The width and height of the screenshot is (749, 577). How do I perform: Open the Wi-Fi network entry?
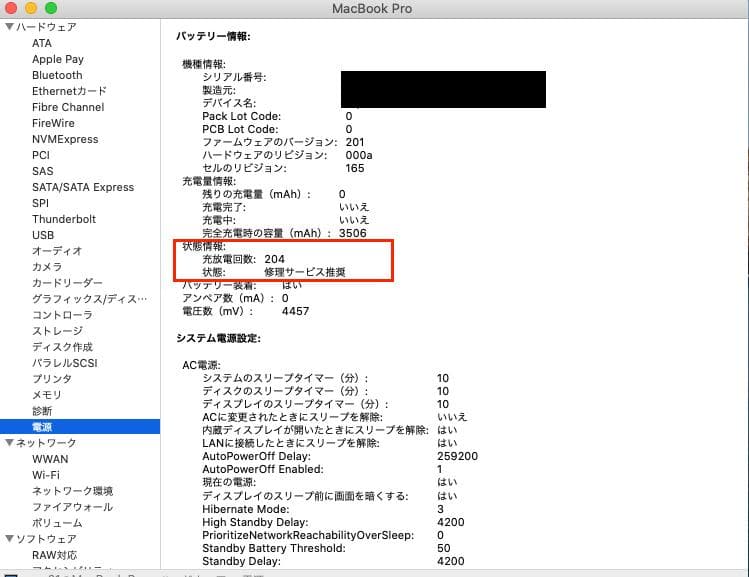click(45, 475)
